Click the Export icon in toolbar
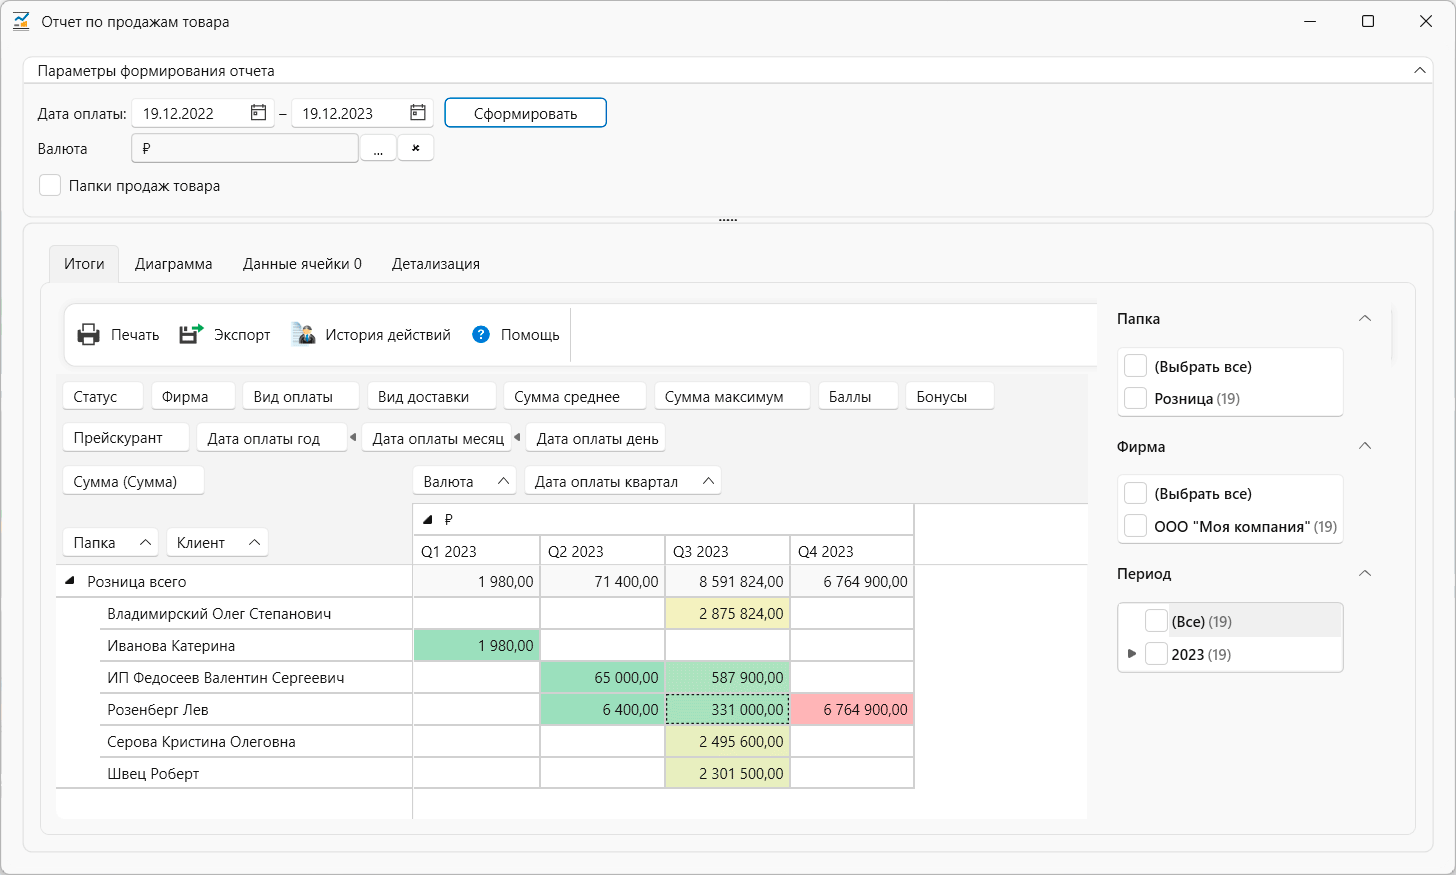Viewport: 1456px width, 875px height. pyautogui.click(x=191, y=335)
